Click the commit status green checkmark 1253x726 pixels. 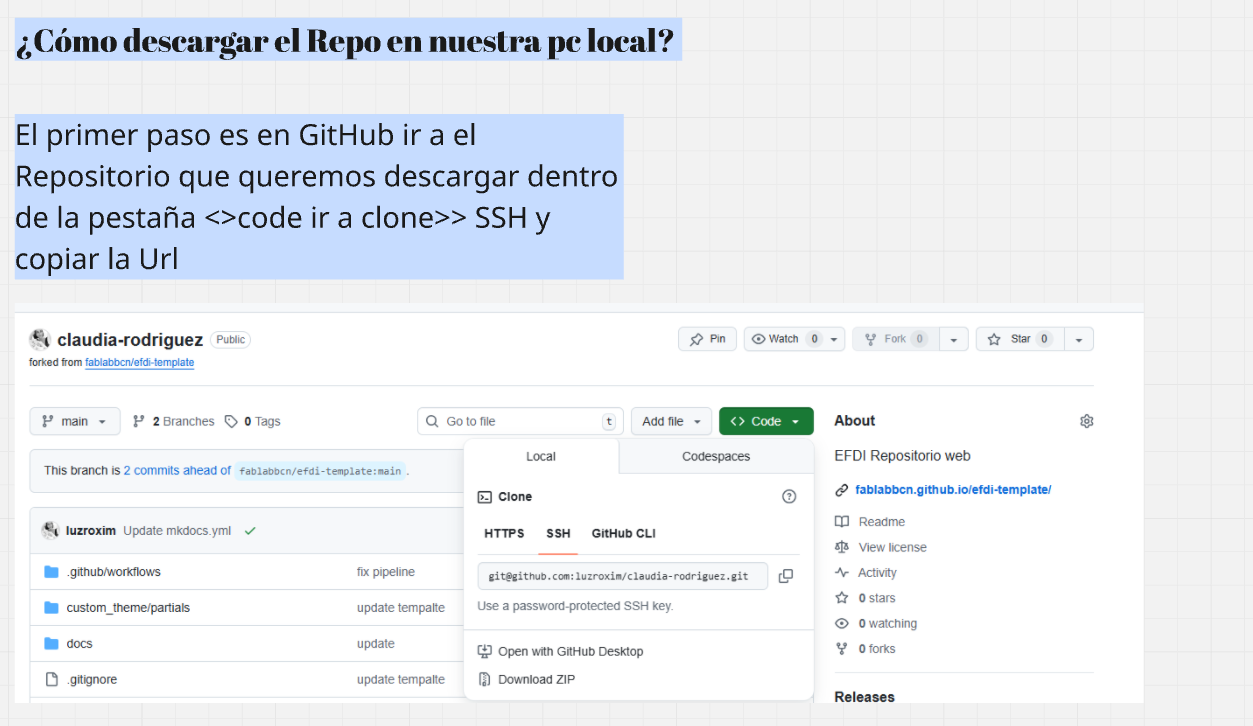(x=250, y=531)
